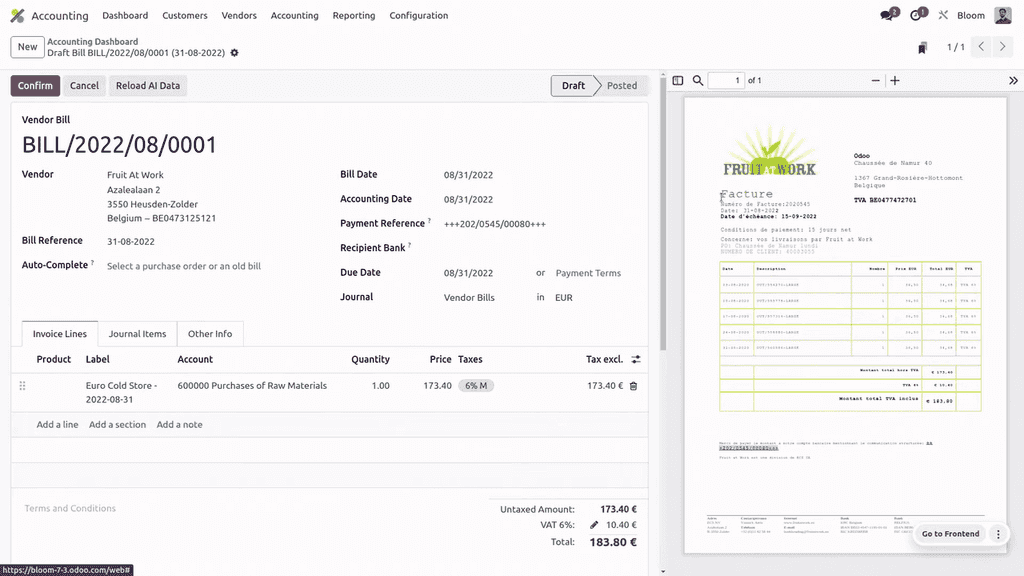
Task: Delete the Euro Cold Store invoice line
Action: (633, 386)
